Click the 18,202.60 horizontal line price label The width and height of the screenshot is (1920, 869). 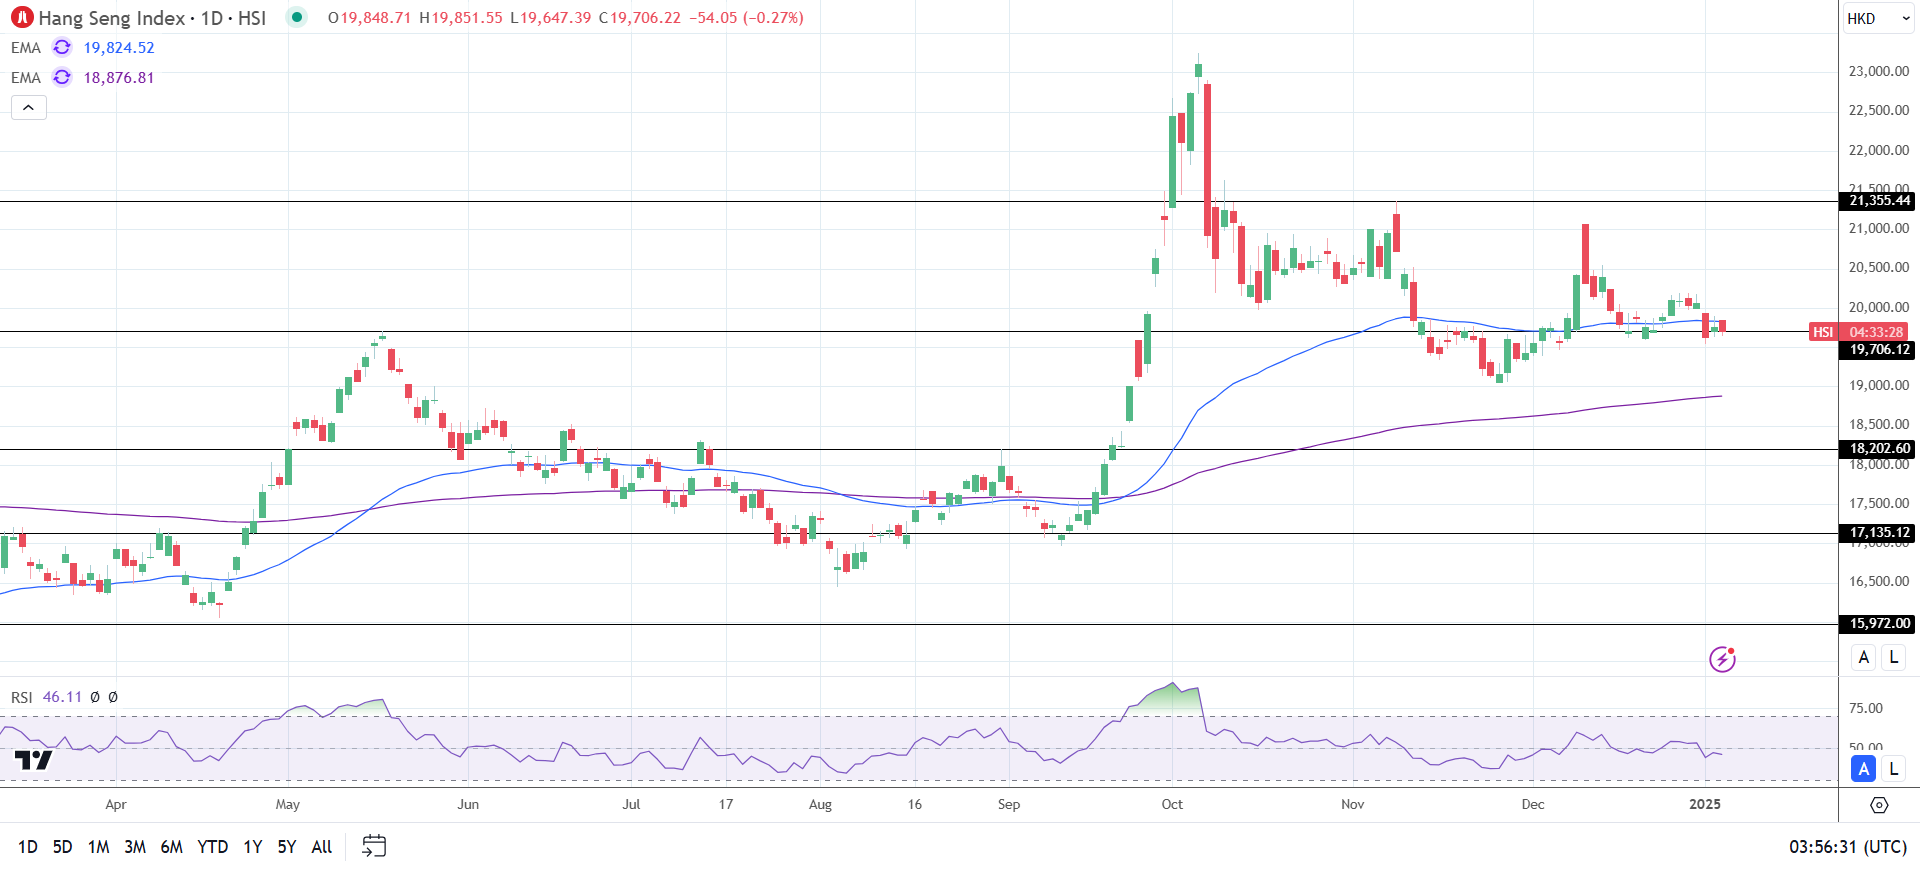click(1879, 449)
